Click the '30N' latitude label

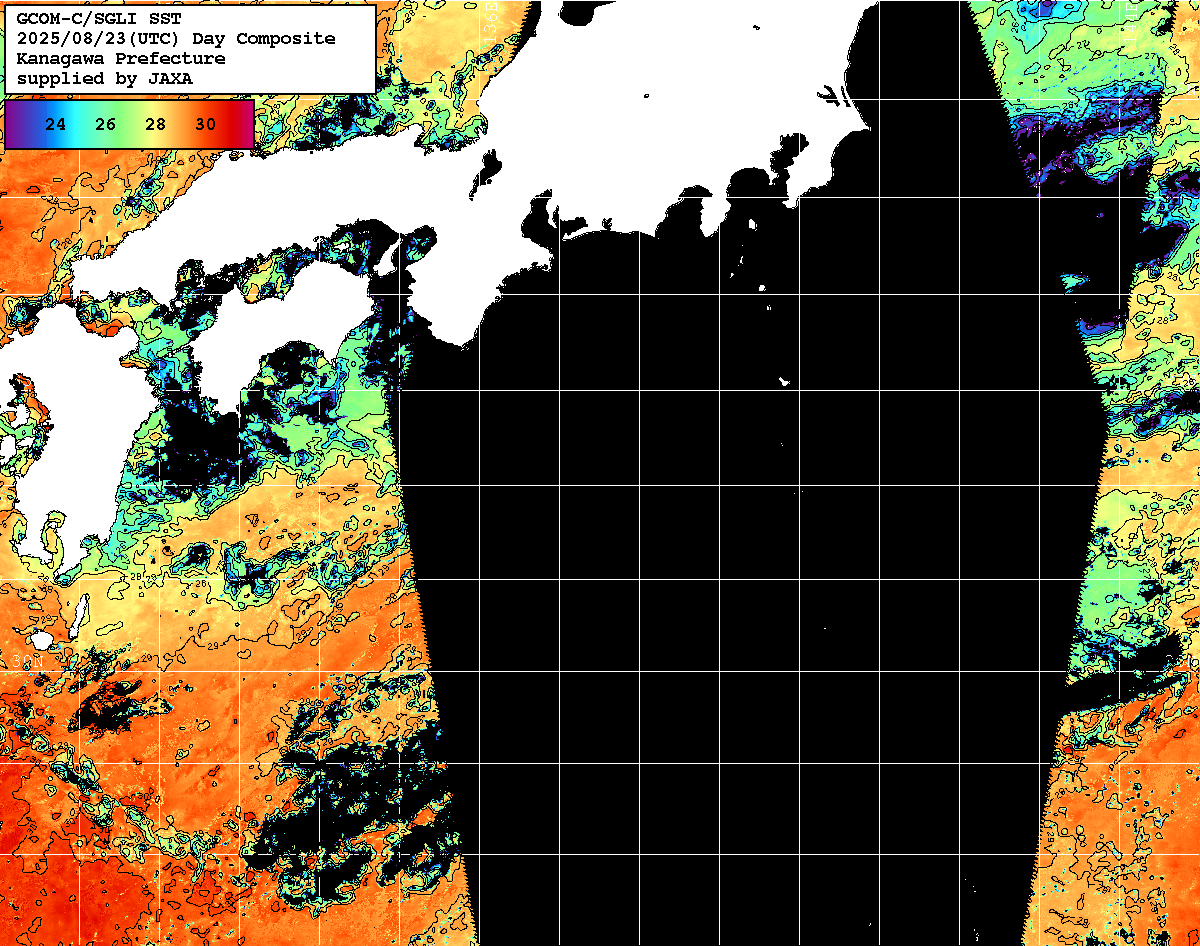[28, 661]
